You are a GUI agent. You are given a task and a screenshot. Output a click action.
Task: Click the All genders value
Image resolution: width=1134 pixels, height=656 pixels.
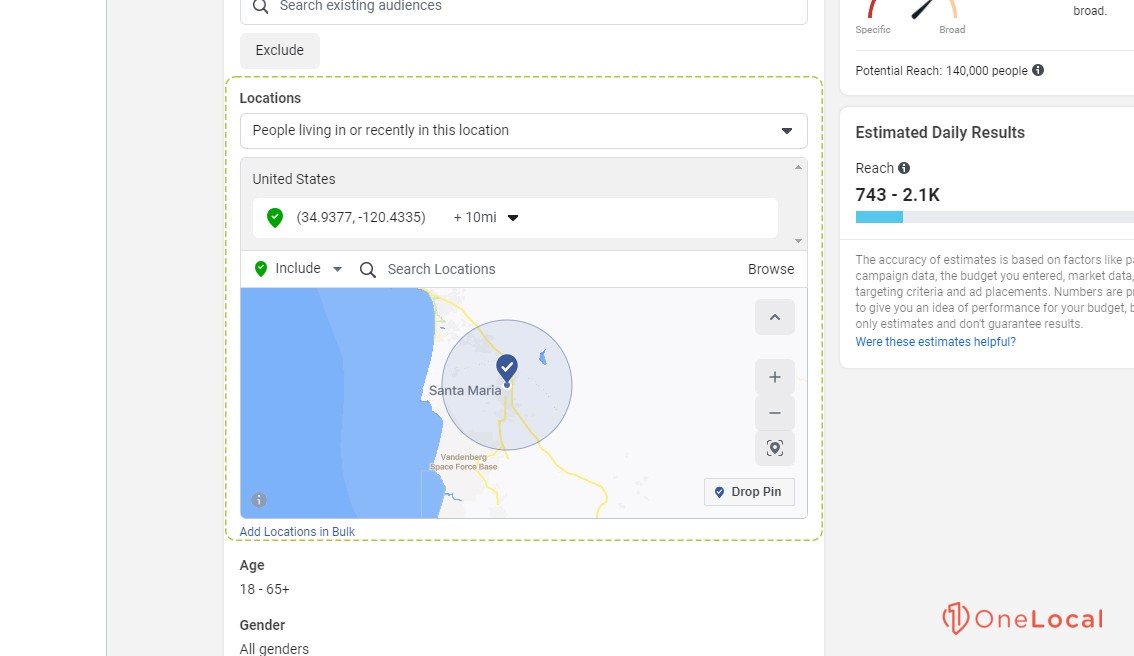tap(274, 649)
